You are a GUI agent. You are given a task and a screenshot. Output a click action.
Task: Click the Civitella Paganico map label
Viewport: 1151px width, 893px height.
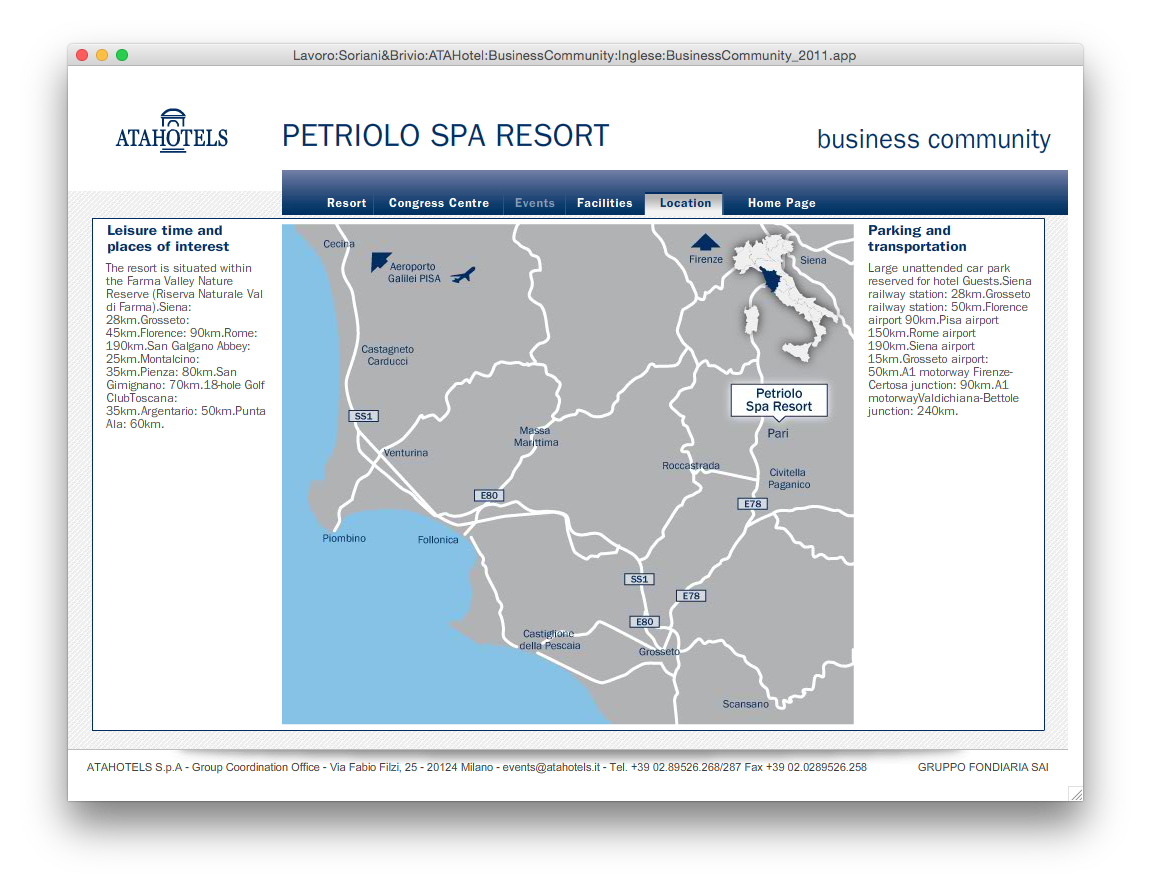[x=789, y=478]
